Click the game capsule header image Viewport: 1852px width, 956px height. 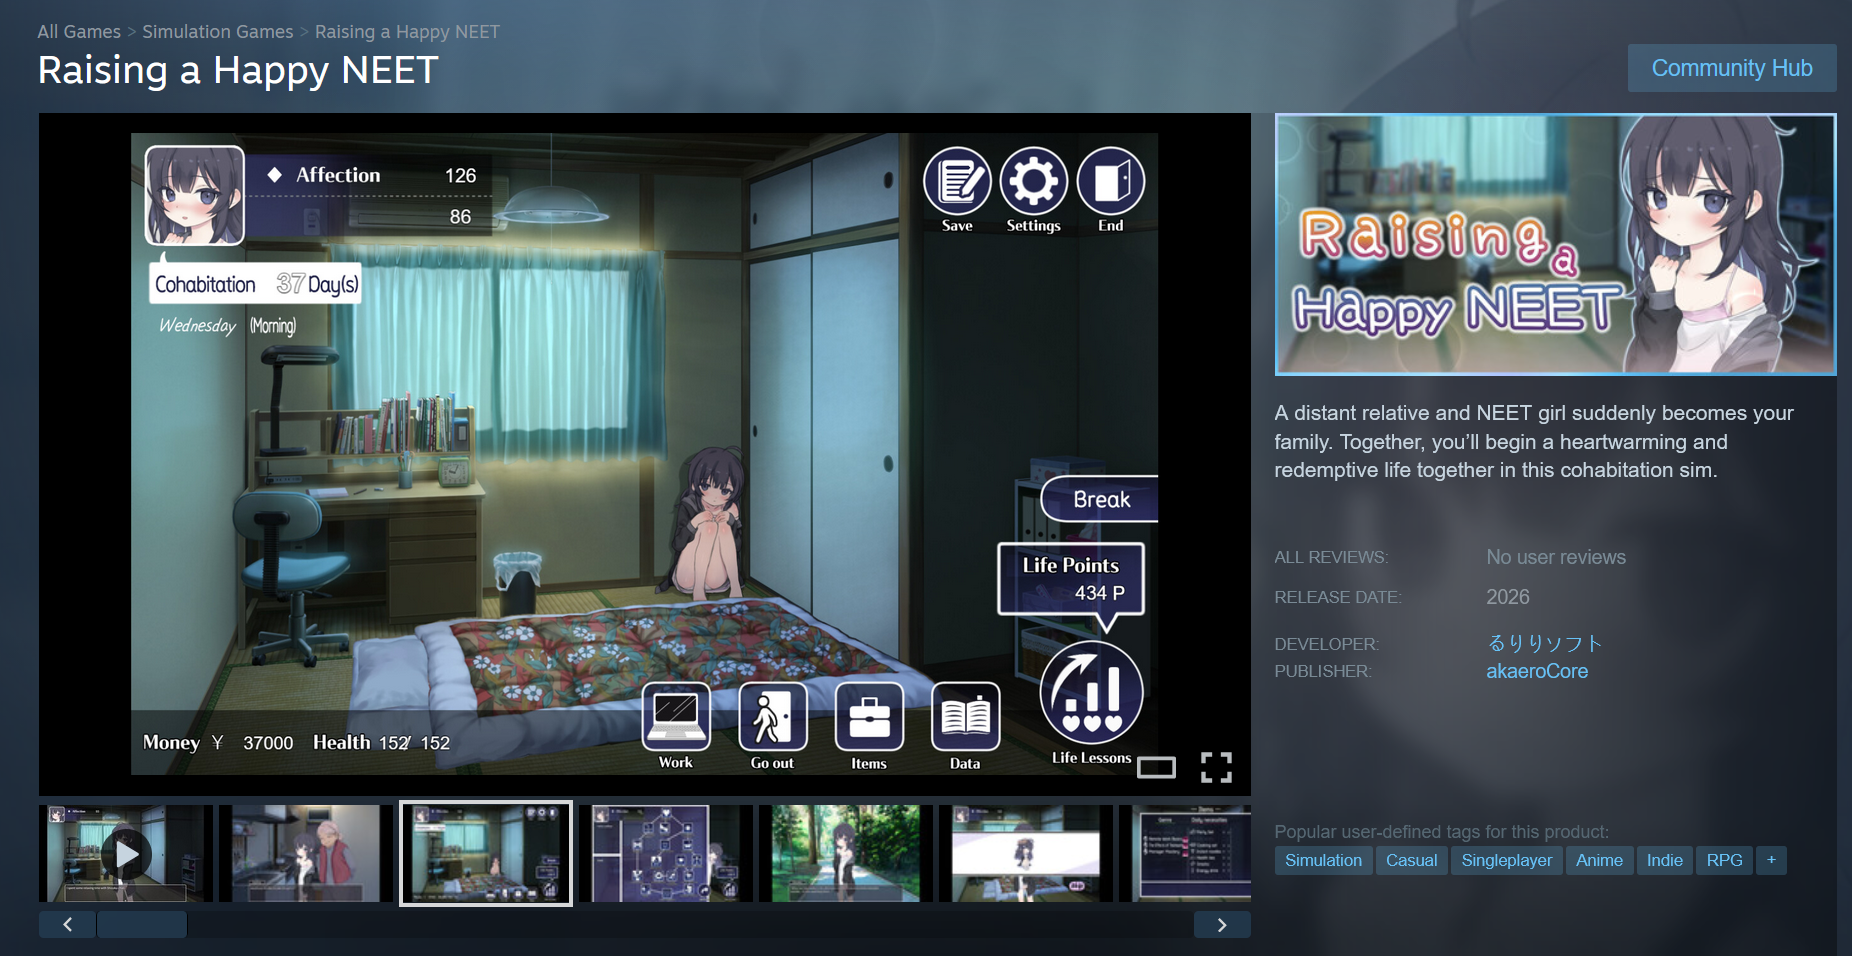(x=1555, y=245)
